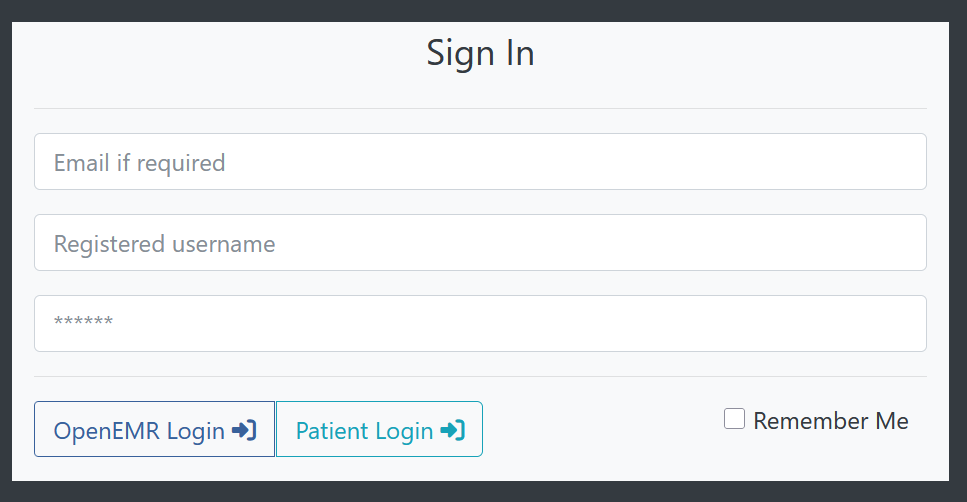The image size is (967, 502).
Task: Enable the Remember Me option
Action: point(734,419)
